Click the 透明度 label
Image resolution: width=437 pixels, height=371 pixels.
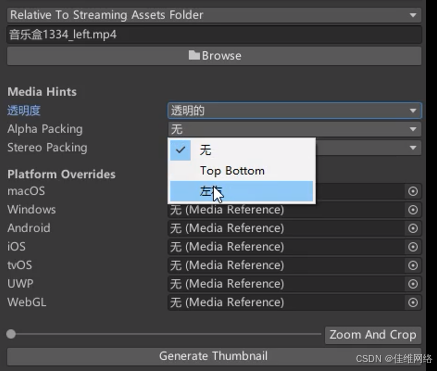(x=24, y=111)
